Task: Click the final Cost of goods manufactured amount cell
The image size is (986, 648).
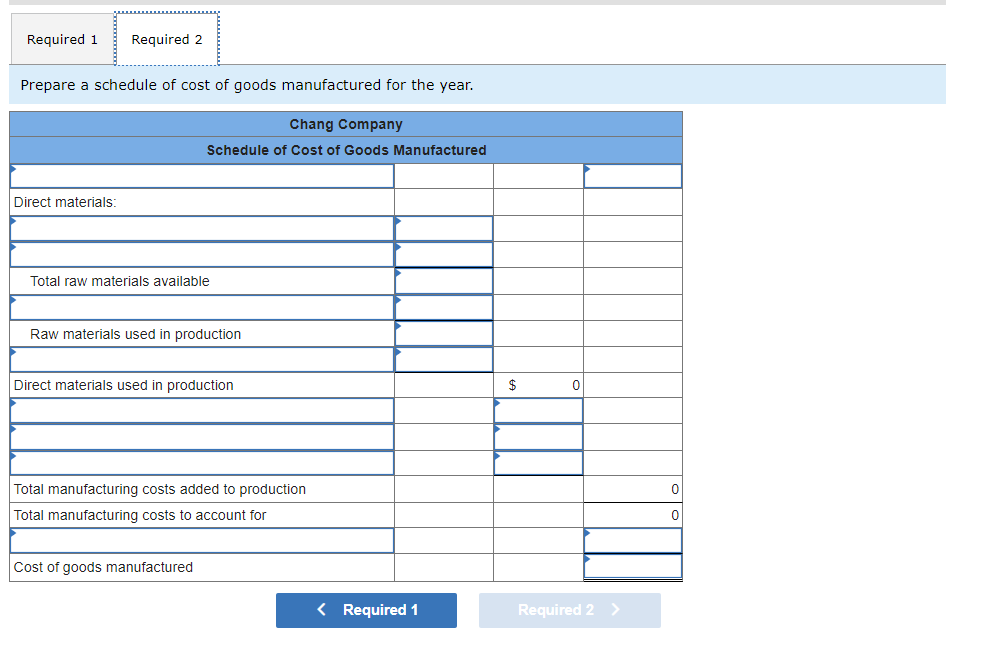Action: (632, 567)
